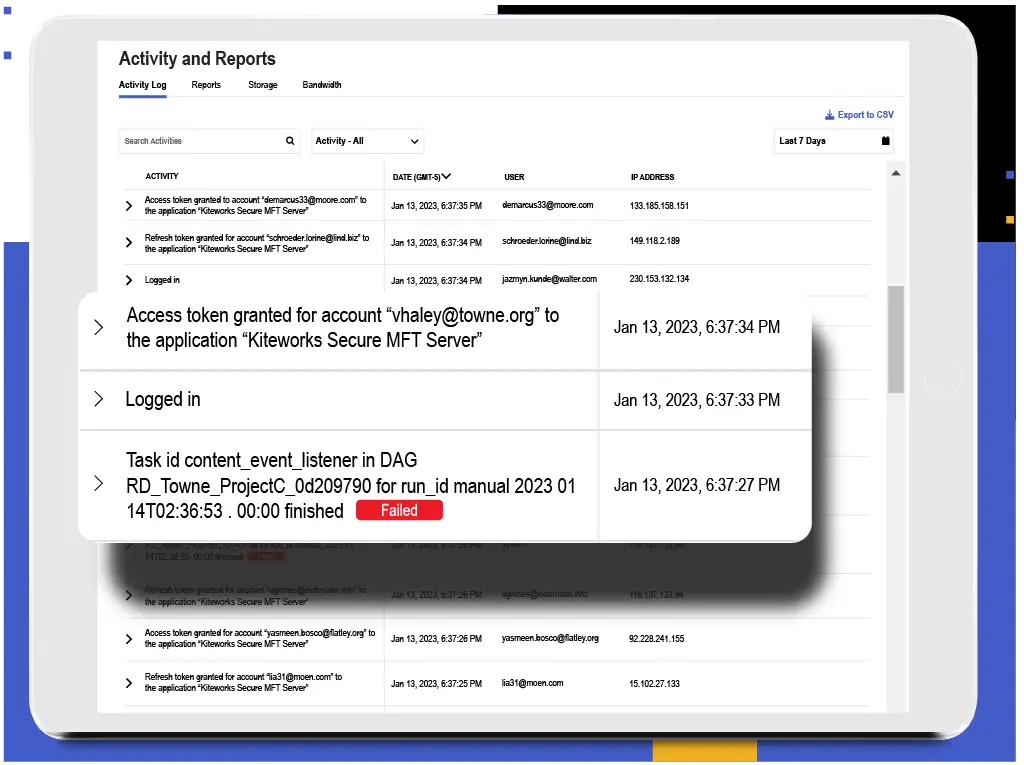Expand the small Logged in row of jazmyn.kunde
The width and height of the screenshot is (1024, 765).
click(x=129, y=280)
